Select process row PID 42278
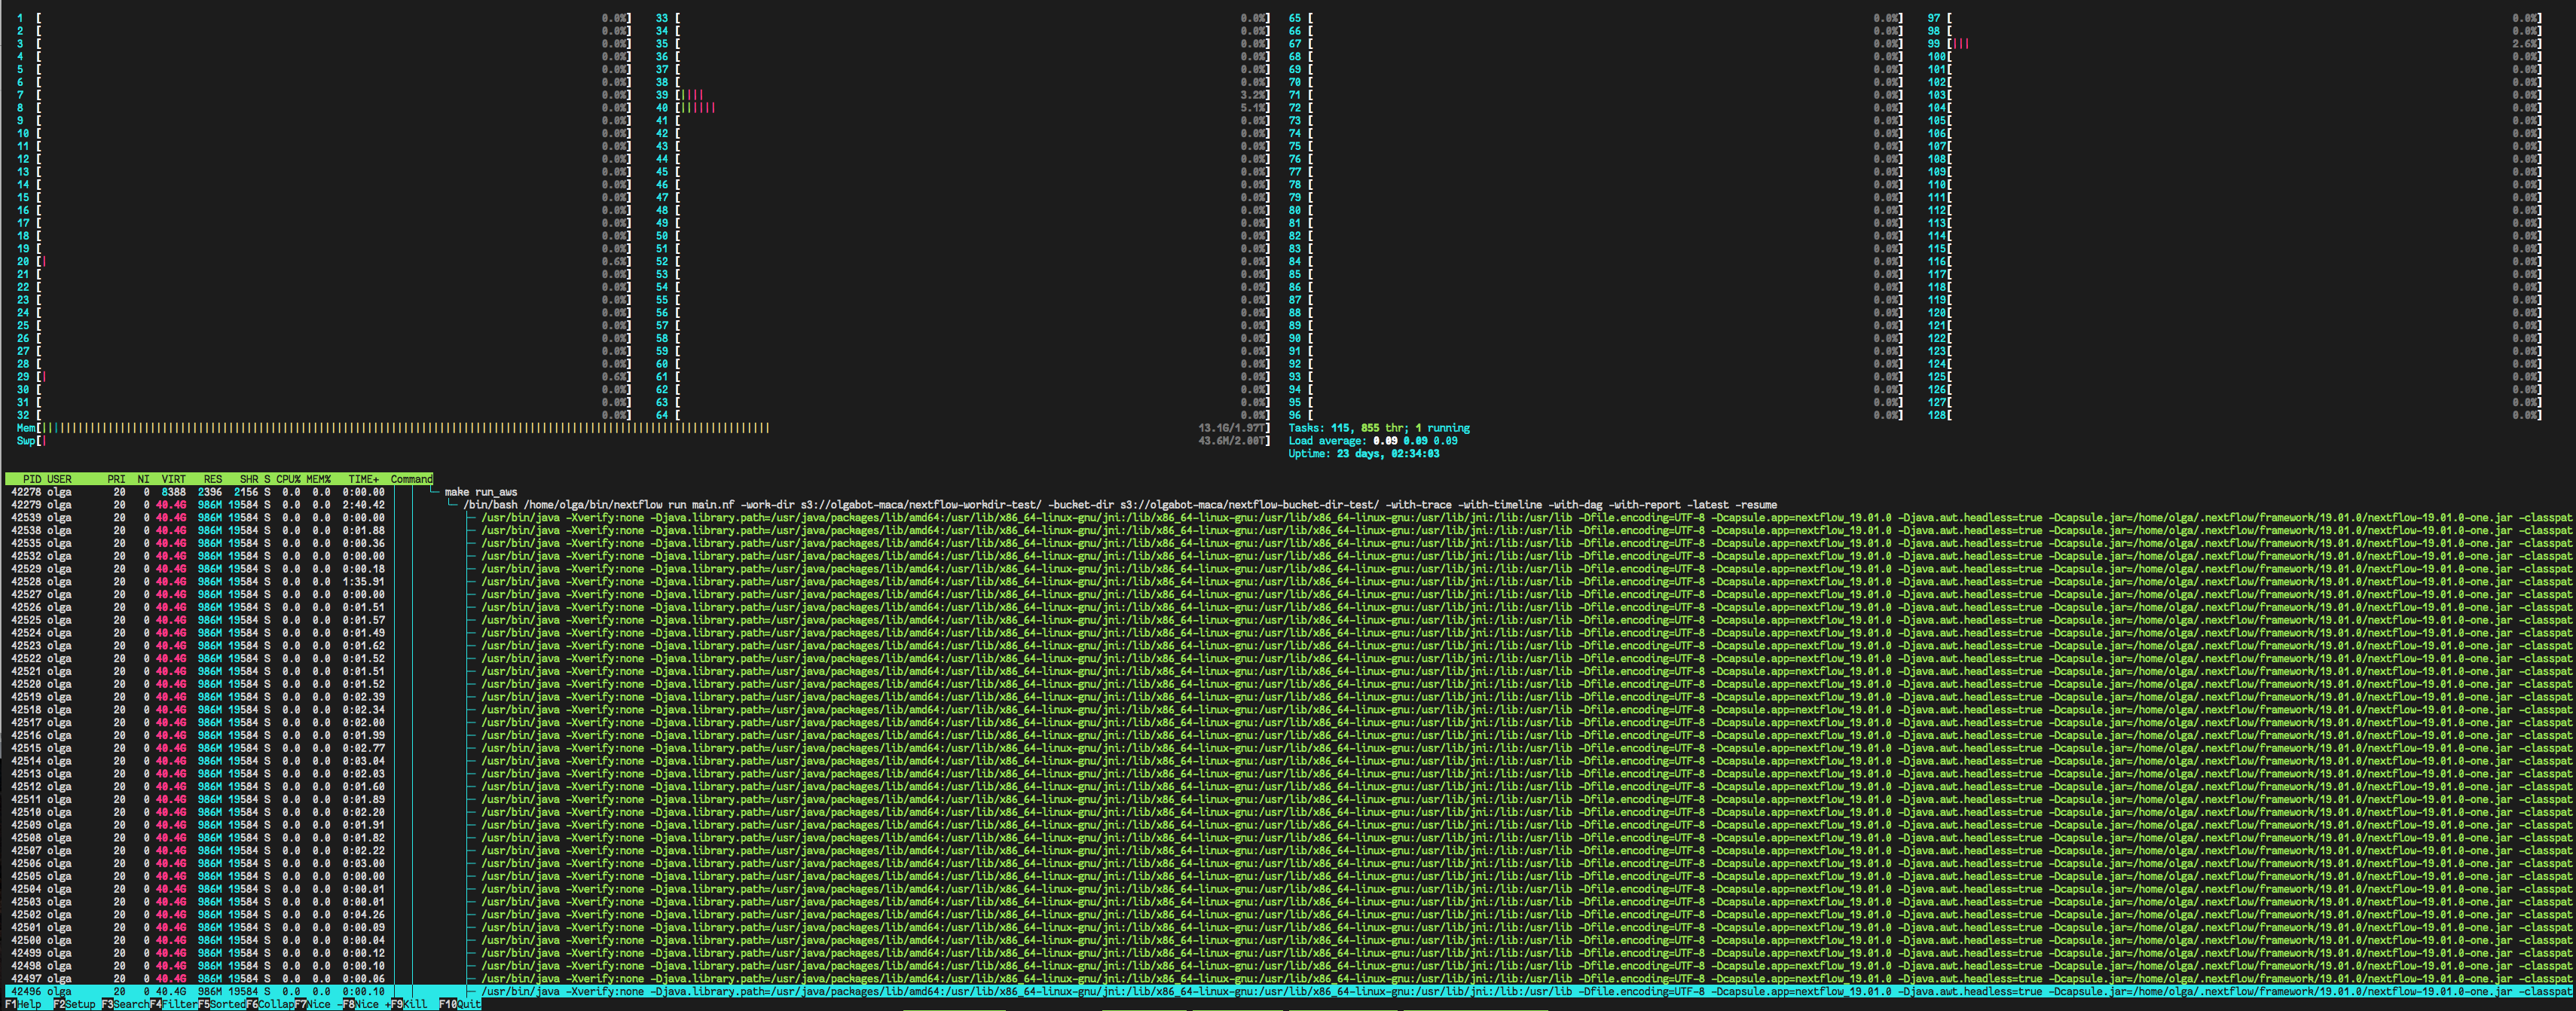 pyautogui.click(x=1288, y=492)
